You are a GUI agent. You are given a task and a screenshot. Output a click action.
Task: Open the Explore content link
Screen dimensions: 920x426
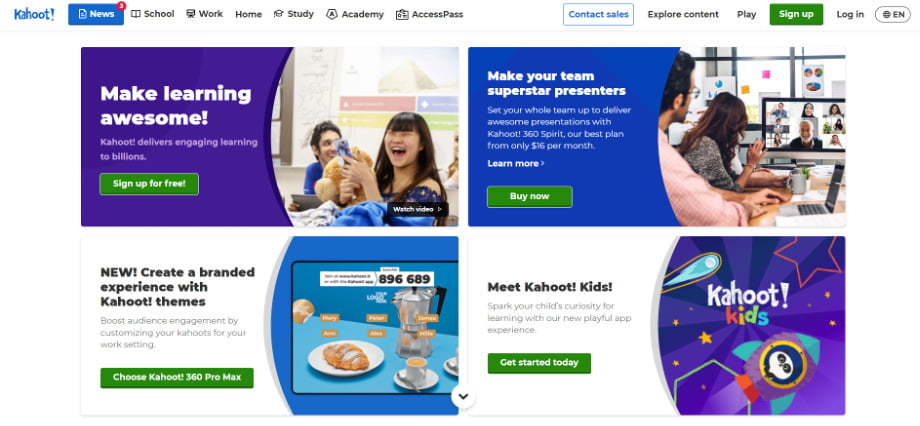[683, 14]
